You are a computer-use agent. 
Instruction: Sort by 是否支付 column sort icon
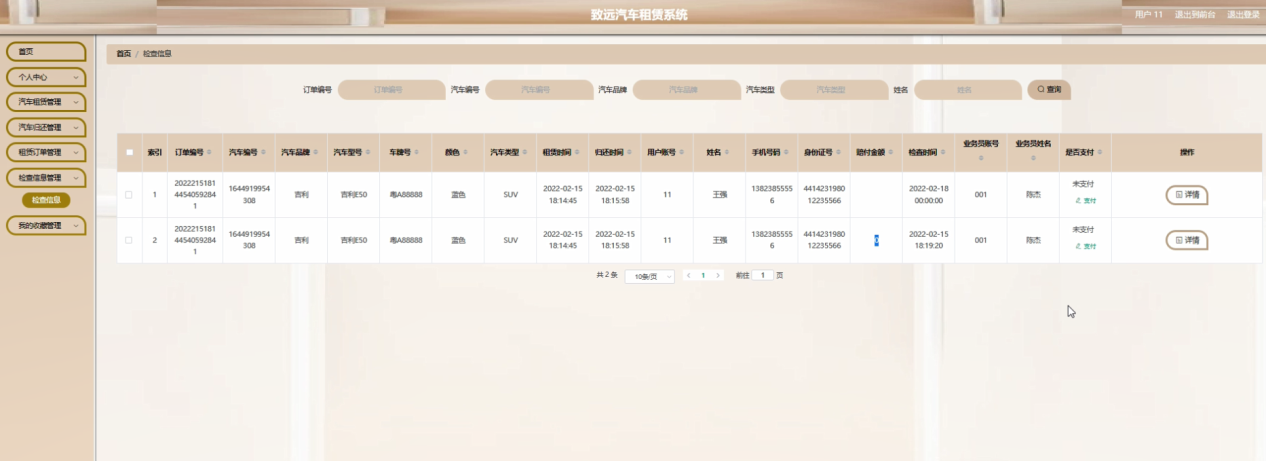[x=1101, y=153]
